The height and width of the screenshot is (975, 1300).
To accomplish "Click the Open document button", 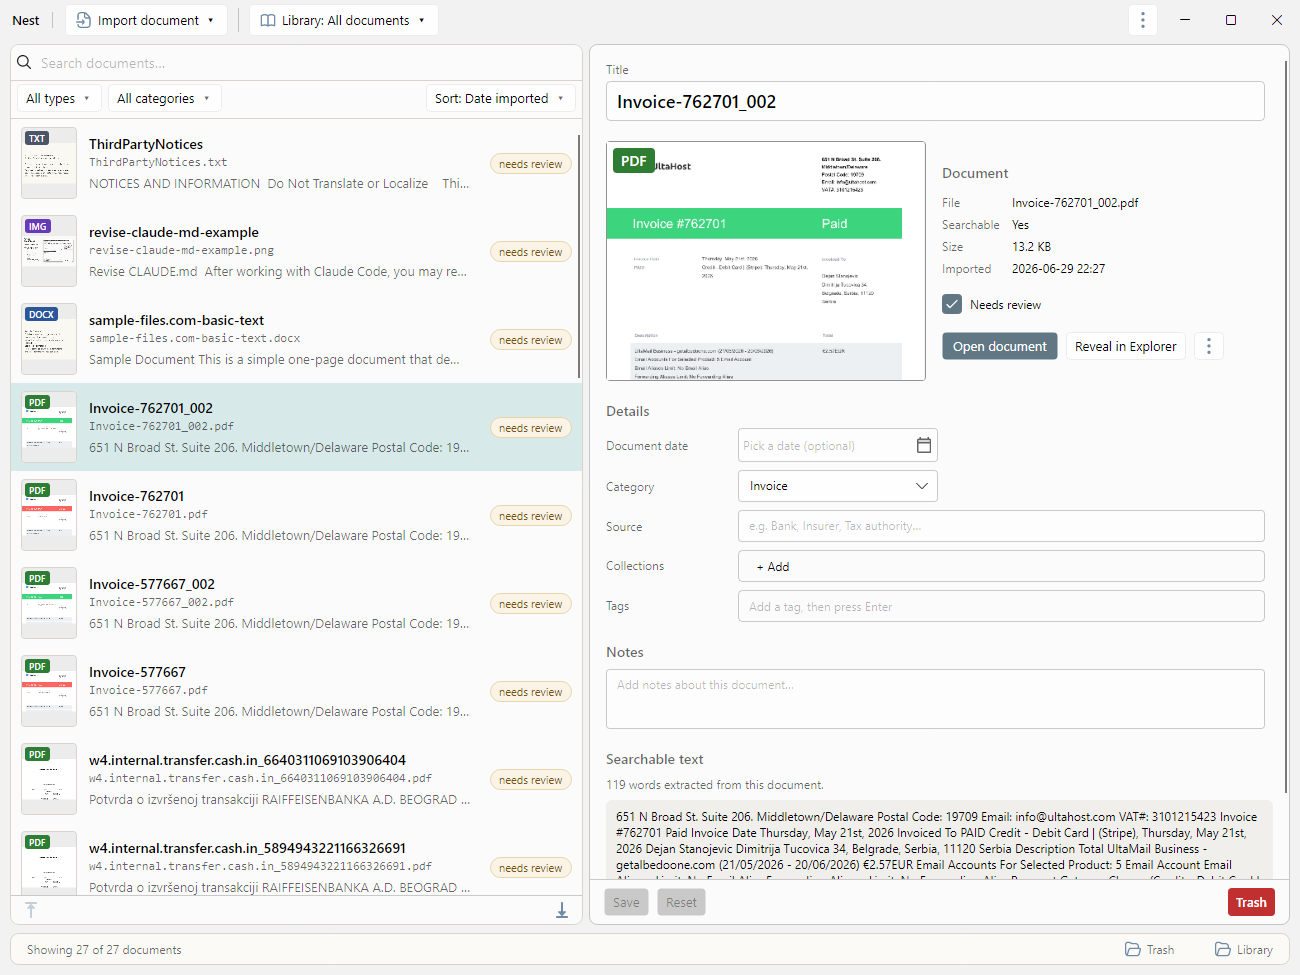I will click(999, 346).
